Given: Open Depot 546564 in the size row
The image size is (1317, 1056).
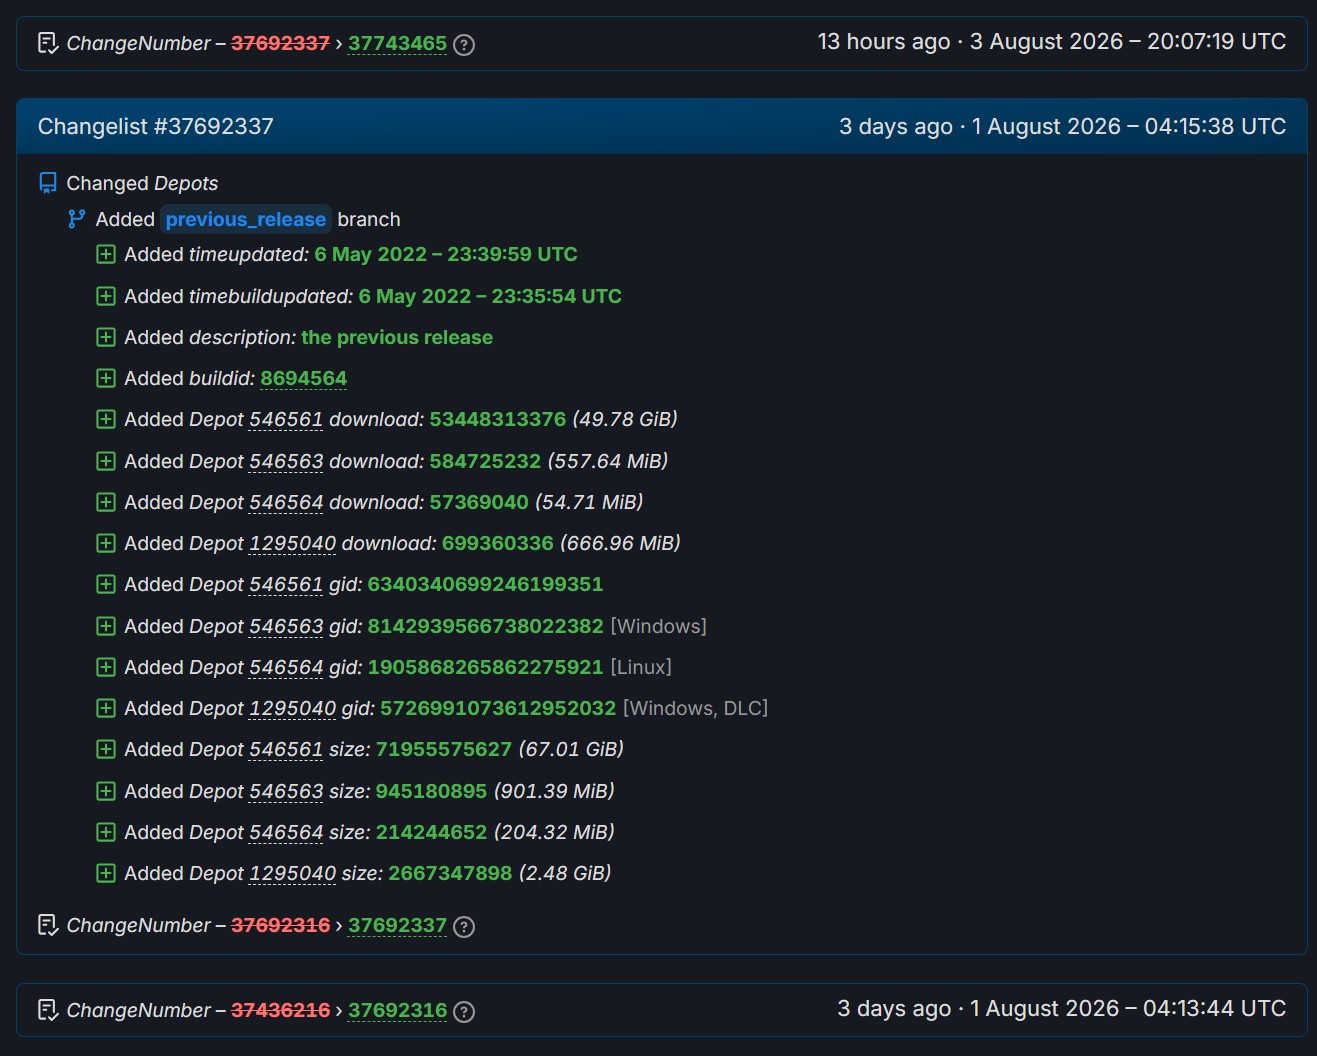Looking at the screenshot, I should point(286,833).
